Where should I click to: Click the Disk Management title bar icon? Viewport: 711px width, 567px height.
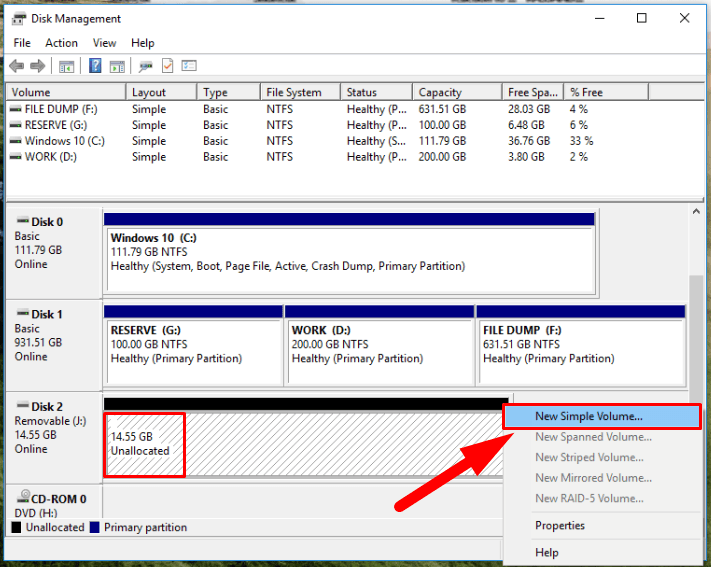click(19, 19)
